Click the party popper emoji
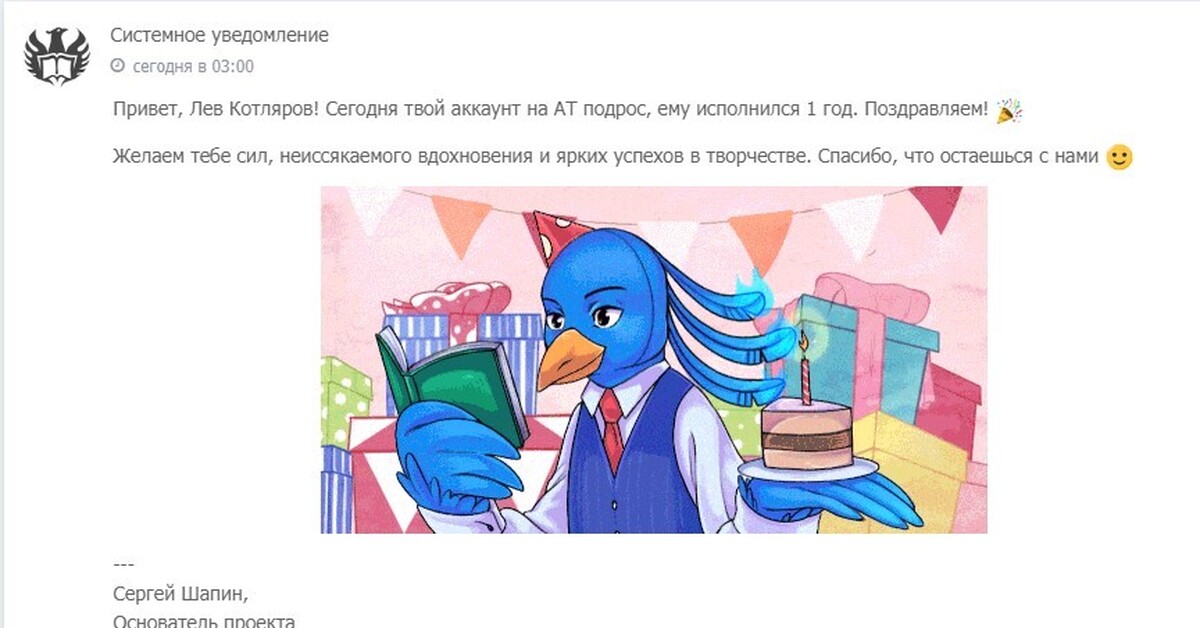Screen dimensions: 1200x628 [x=1009, y=111]
